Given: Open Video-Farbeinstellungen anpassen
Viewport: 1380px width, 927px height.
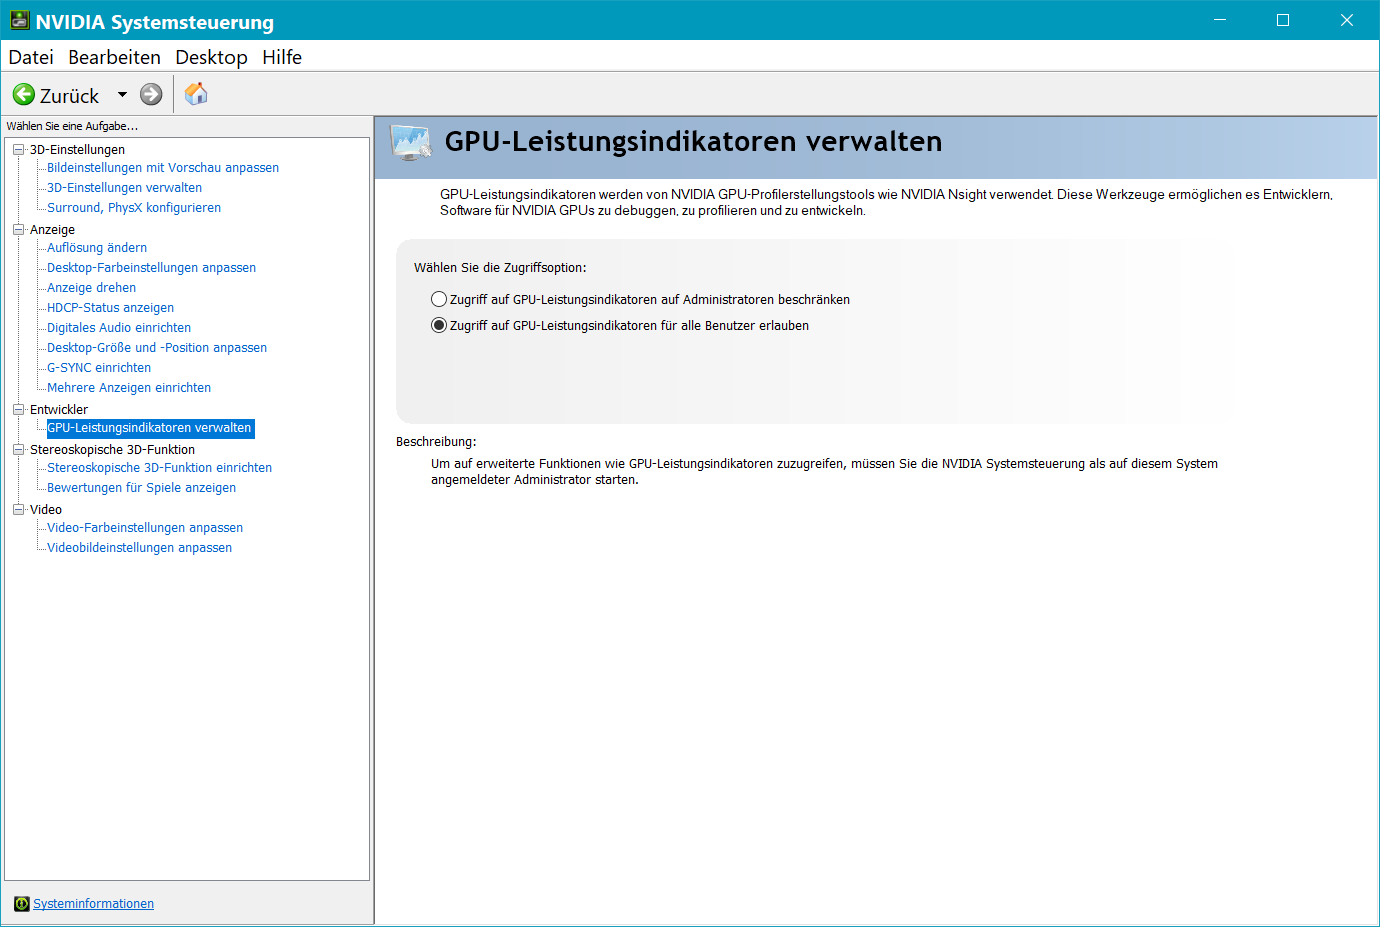Looking at the screenshot, I should 145,528.
